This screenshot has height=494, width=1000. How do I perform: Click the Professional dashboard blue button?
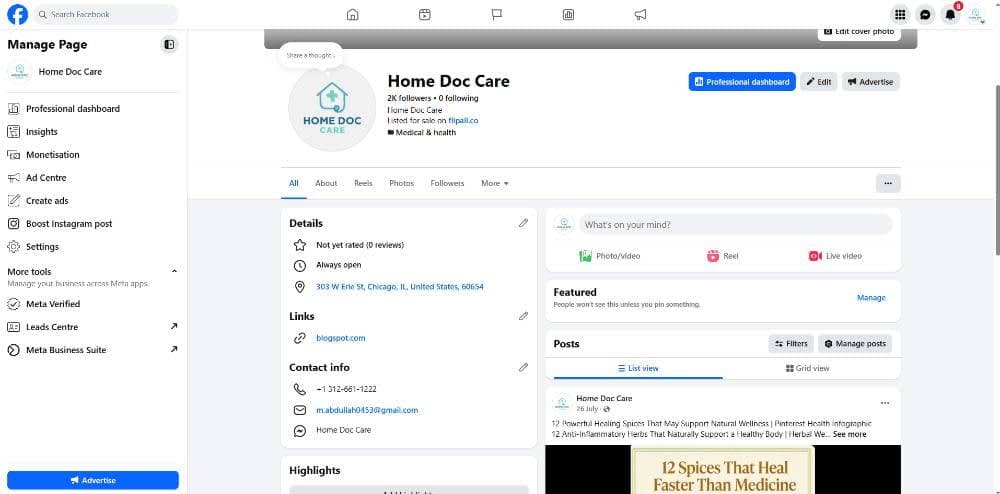pyautogui.click(x=742, y=82)
